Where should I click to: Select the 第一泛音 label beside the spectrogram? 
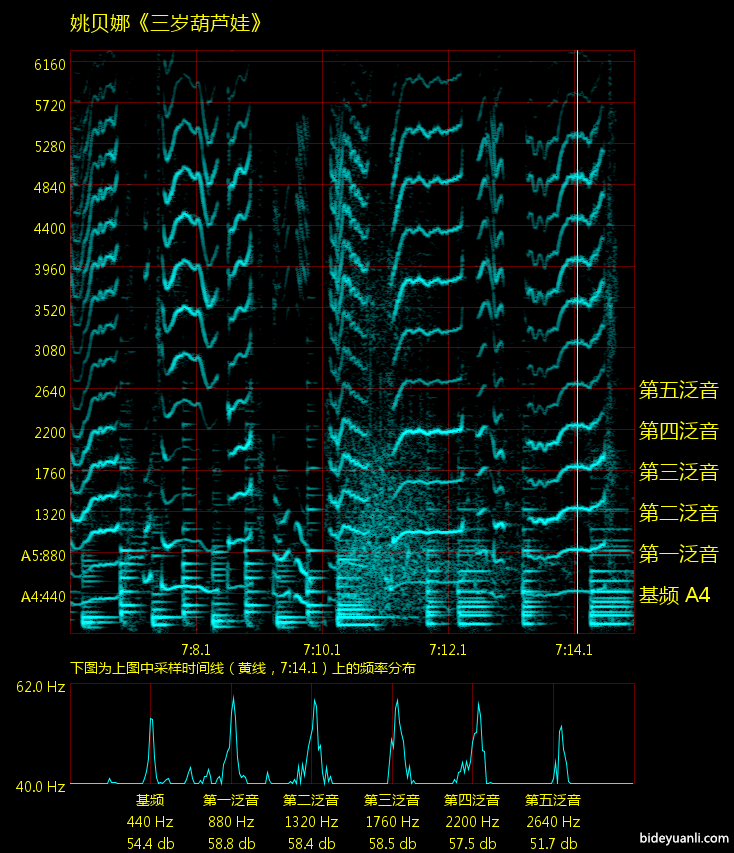(678, 554)
